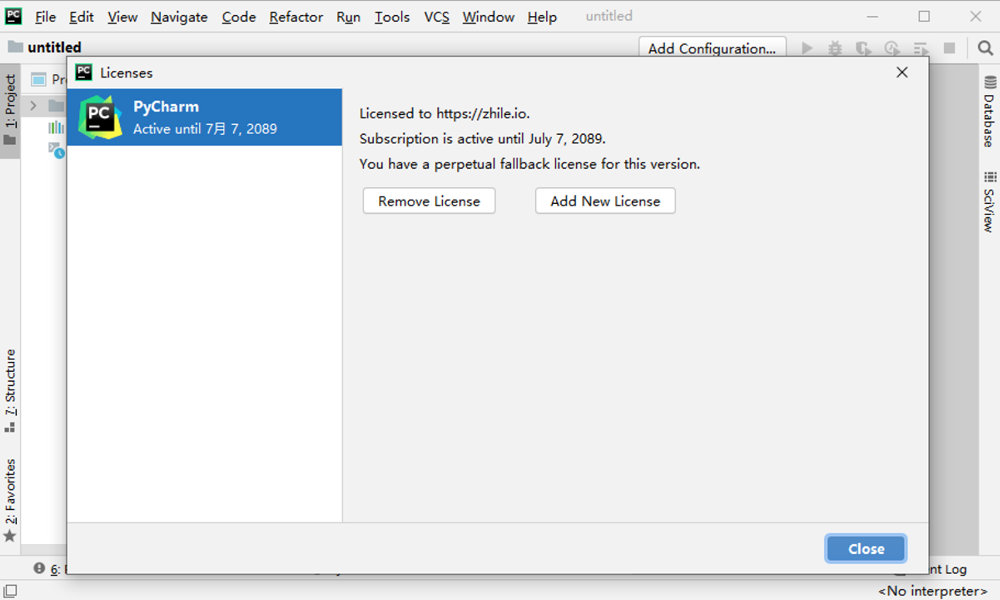
Task: Click the Add New License button
Action: pyautogui.click(x=605, y=201)
